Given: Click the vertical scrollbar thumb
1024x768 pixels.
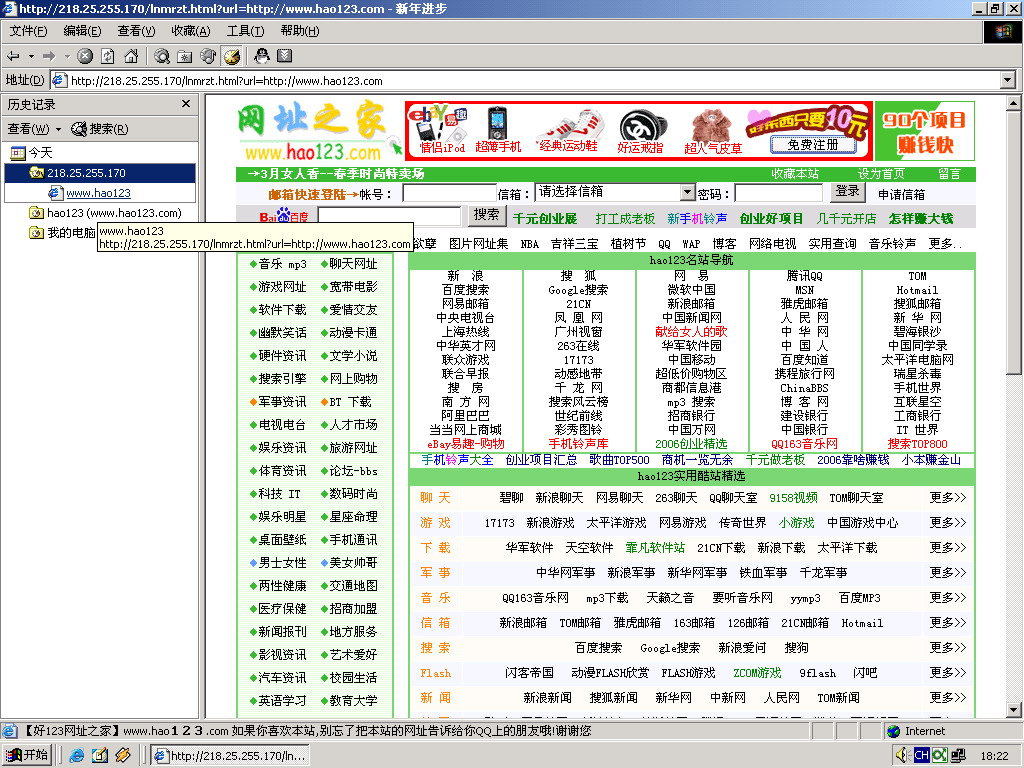Looking at the screenshot, I should [x=1013, y=242].
